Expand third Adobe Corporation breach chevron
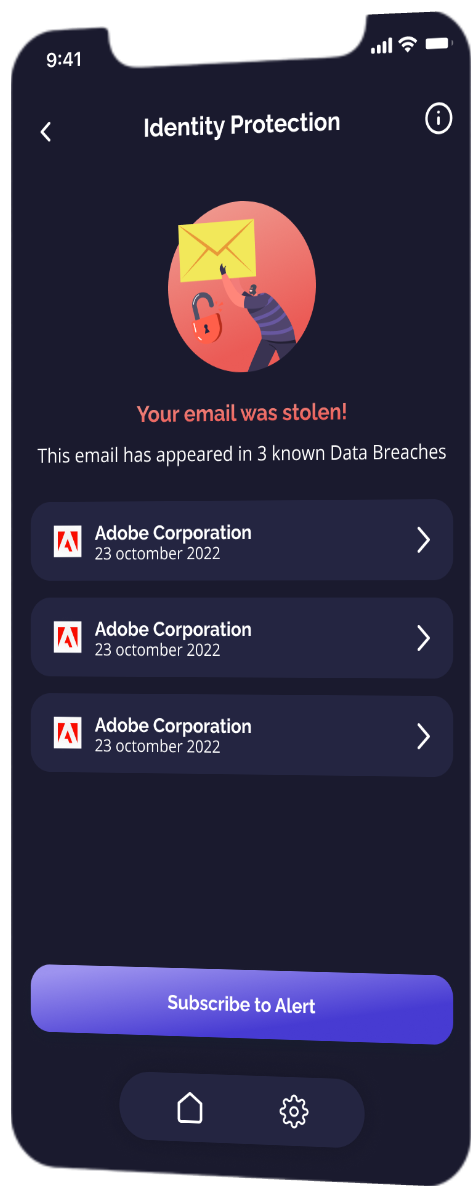 coord(423,736)
